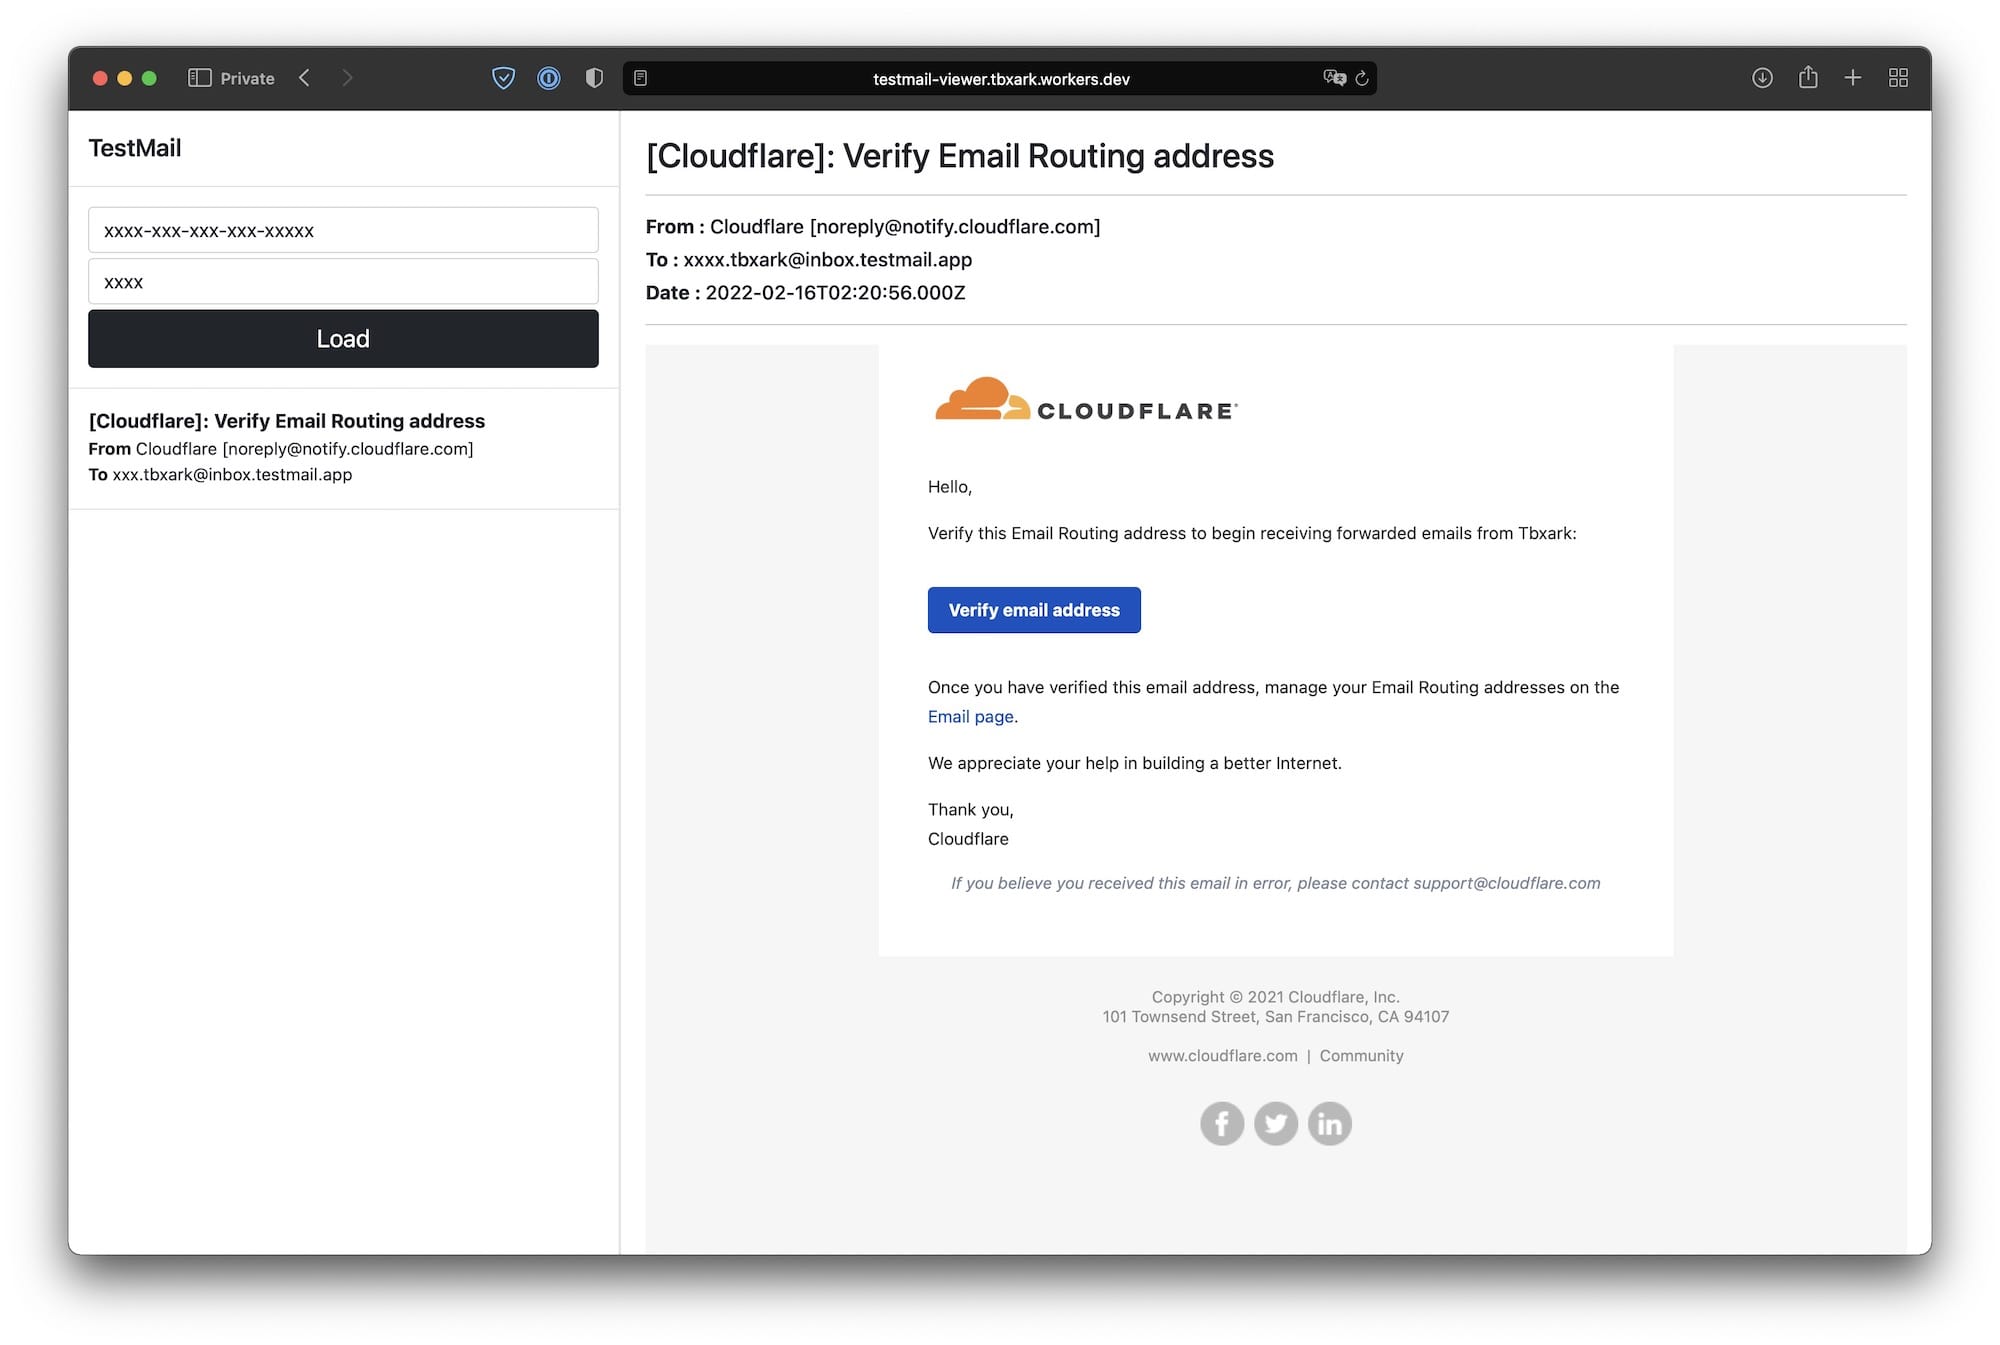Open Cloudflare Facebook icon in footer

[1222, 1124]
